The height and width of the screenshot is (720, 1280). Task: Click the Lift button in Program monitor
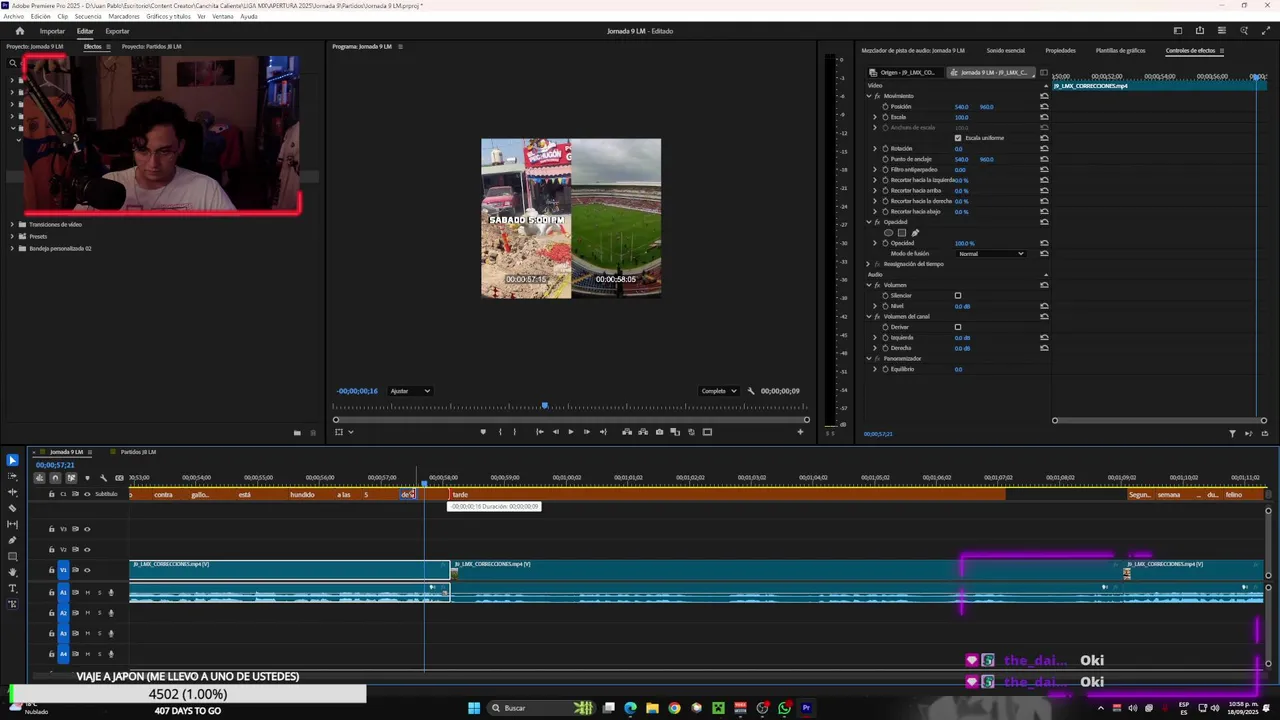coord(627,432)
